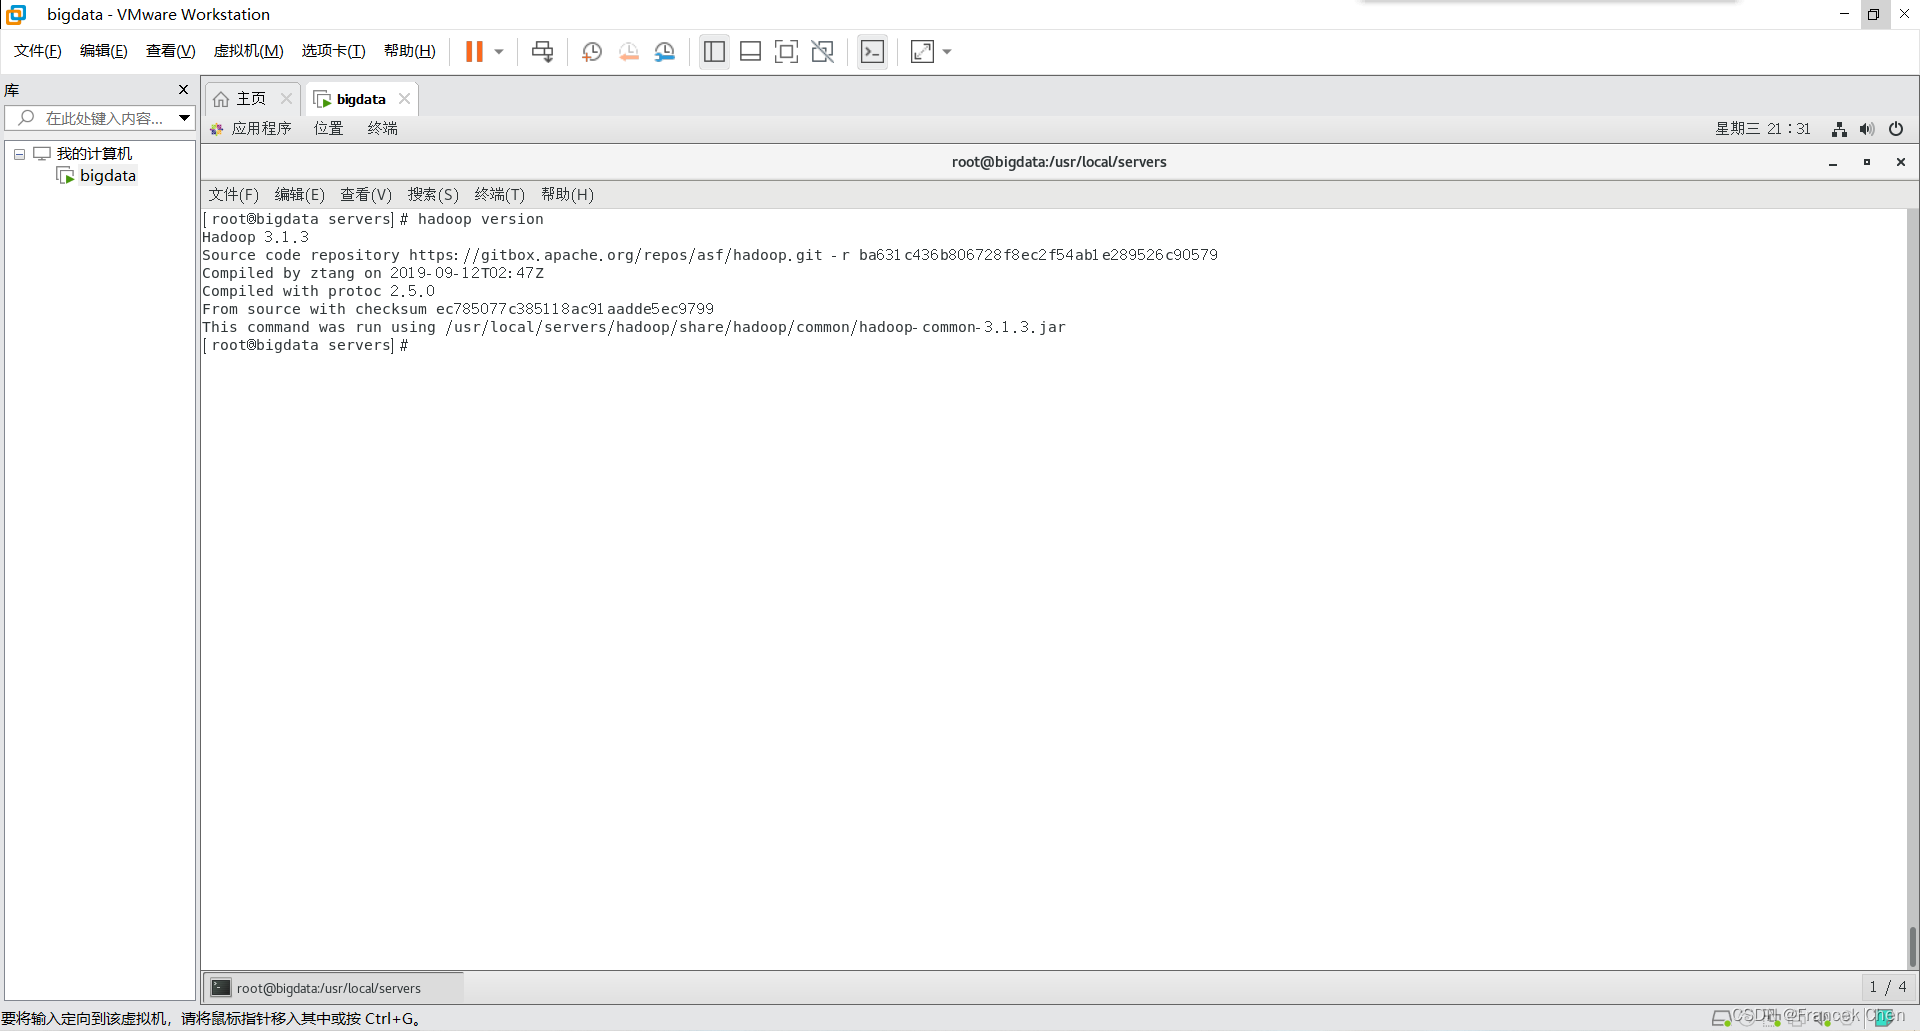Click the hadoop-common-3.1.3.jar path text
Image resolution: width=1920 pixels, height=1031 pixels.
click(x=755, y=327)
